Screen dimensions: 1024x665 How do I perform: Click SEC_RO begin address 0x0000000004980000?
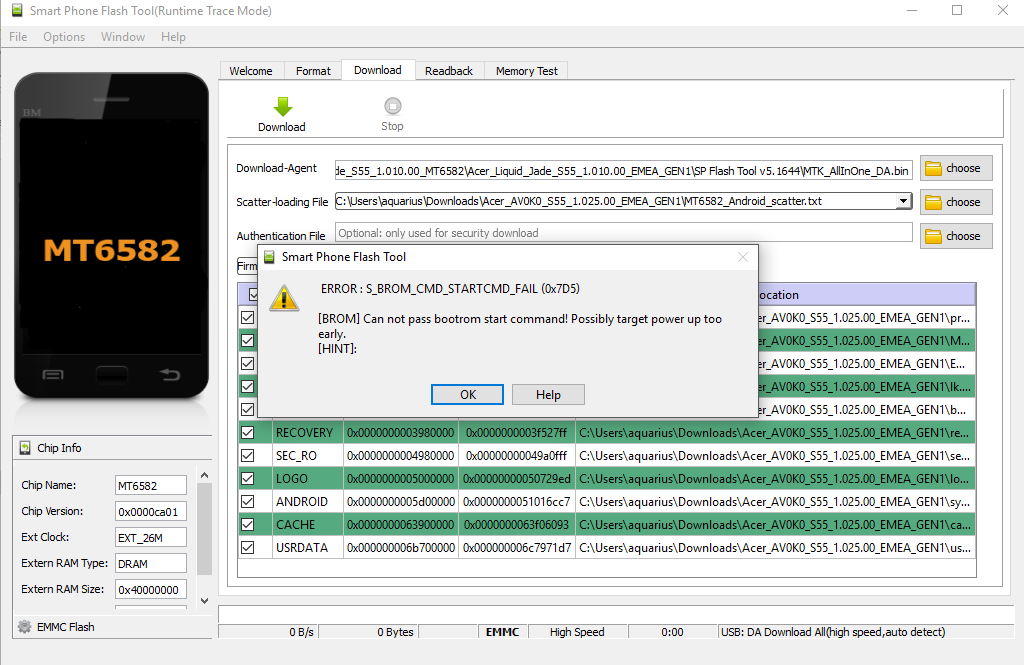coord(401,455)
